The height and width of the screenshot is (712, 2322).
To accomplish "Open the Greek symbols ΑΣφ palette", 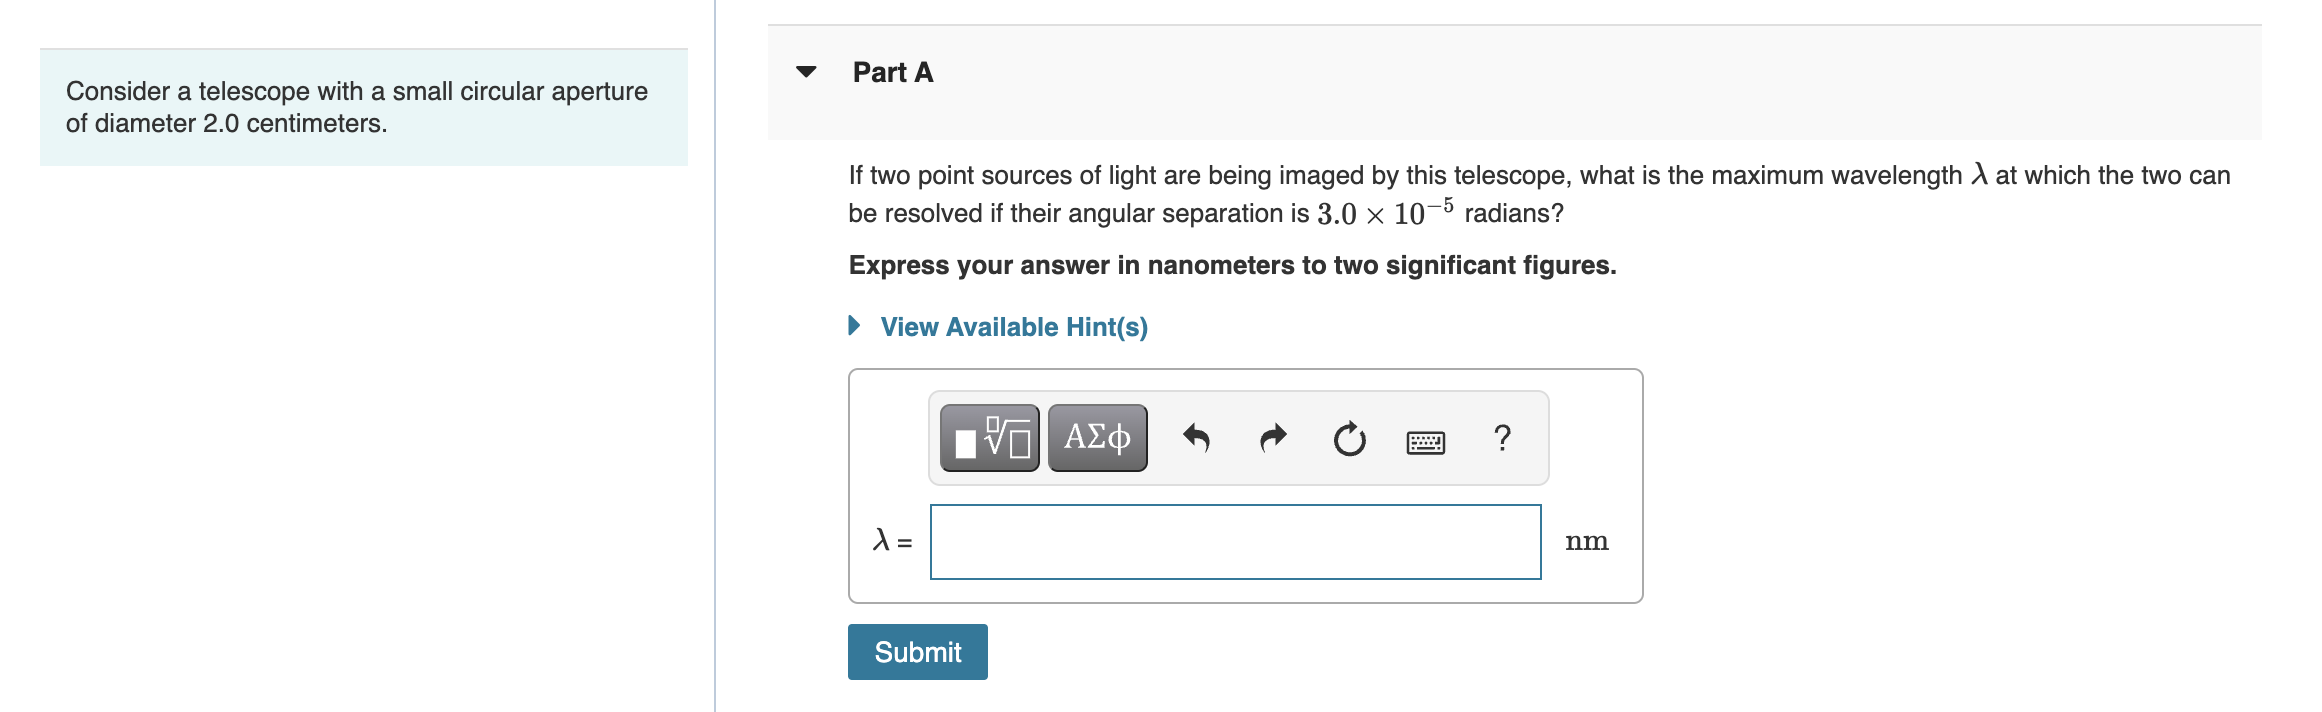I will 1097,438.
